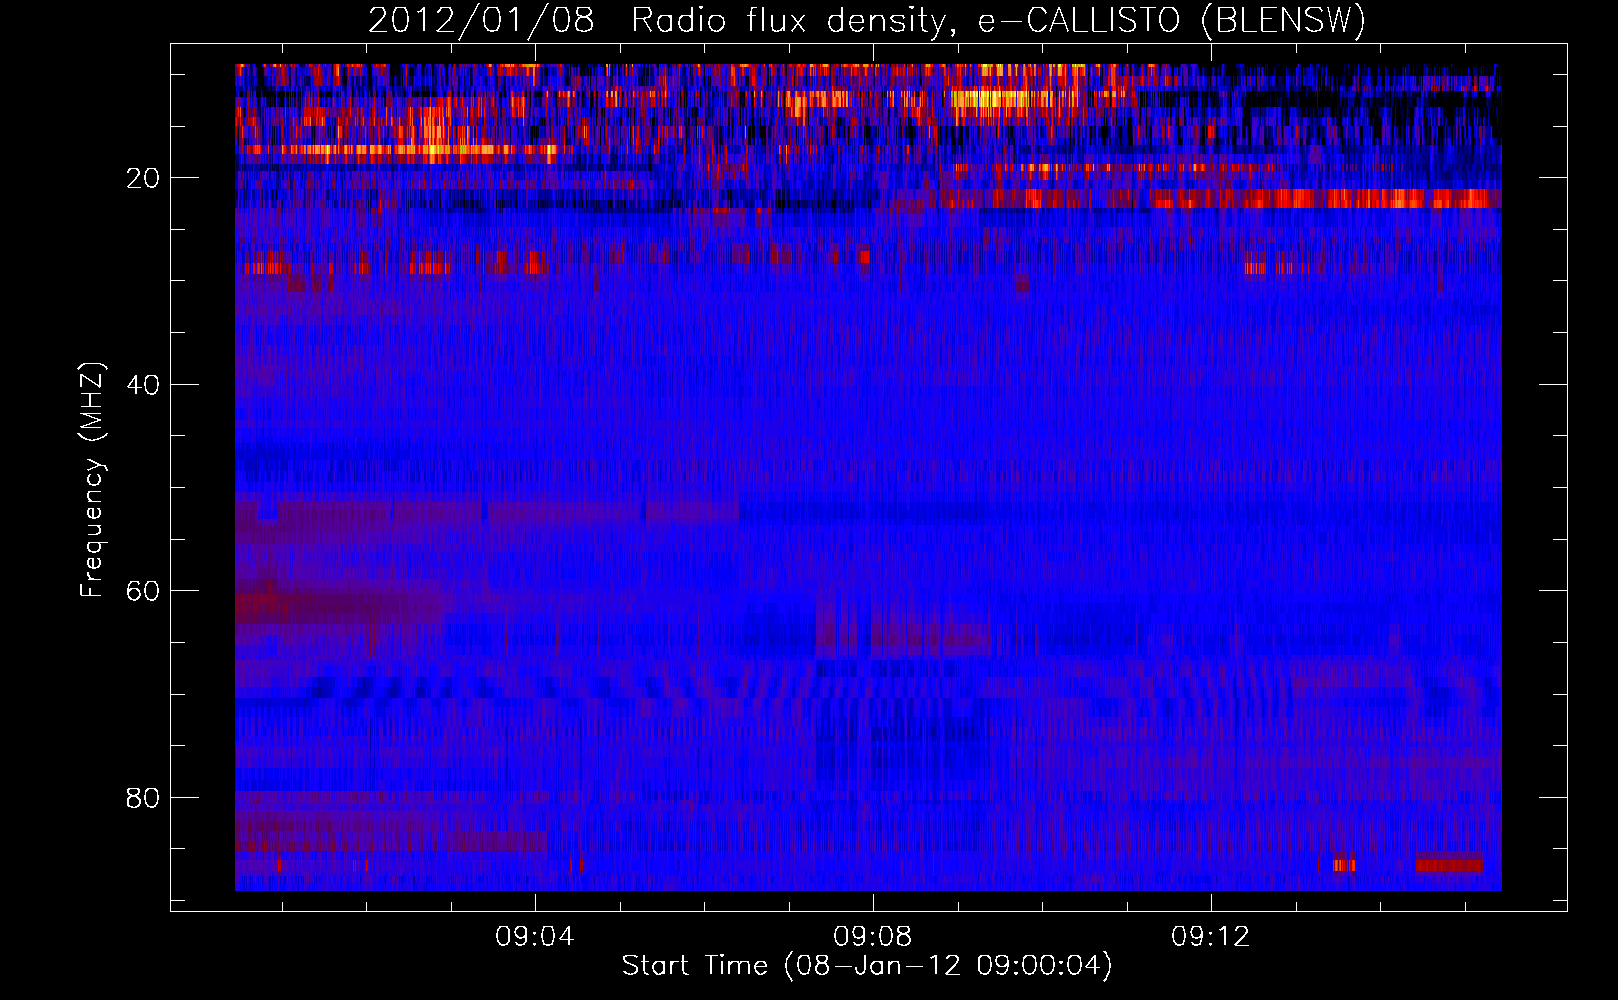
Task: Click the '80' frequency tick label
Action: (x=143, y=798)
